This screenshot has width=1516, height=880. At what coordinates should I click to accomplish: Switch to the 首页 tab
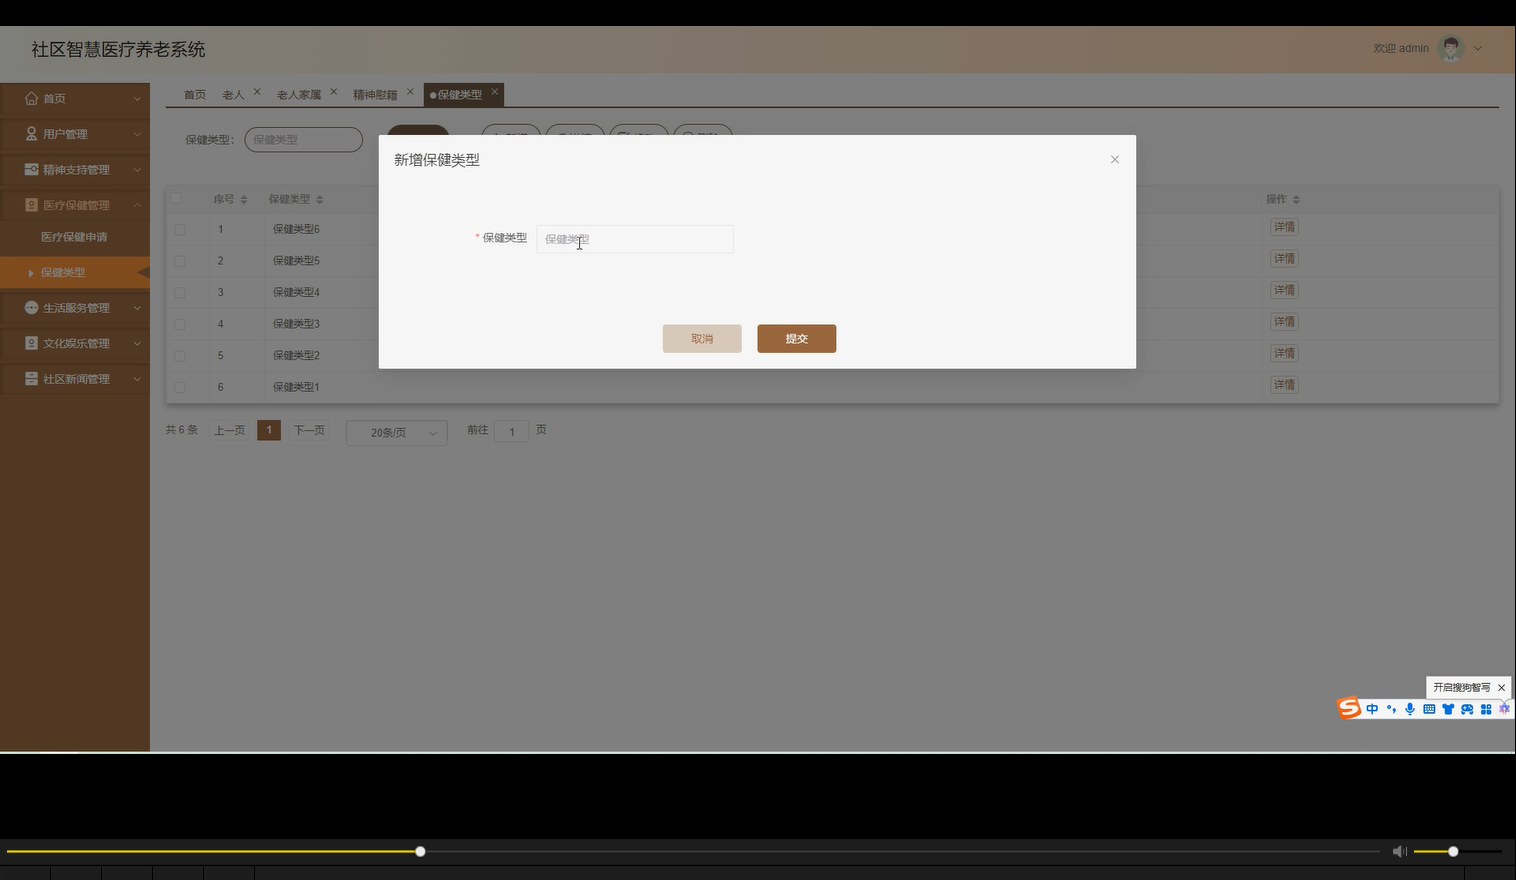194,95
